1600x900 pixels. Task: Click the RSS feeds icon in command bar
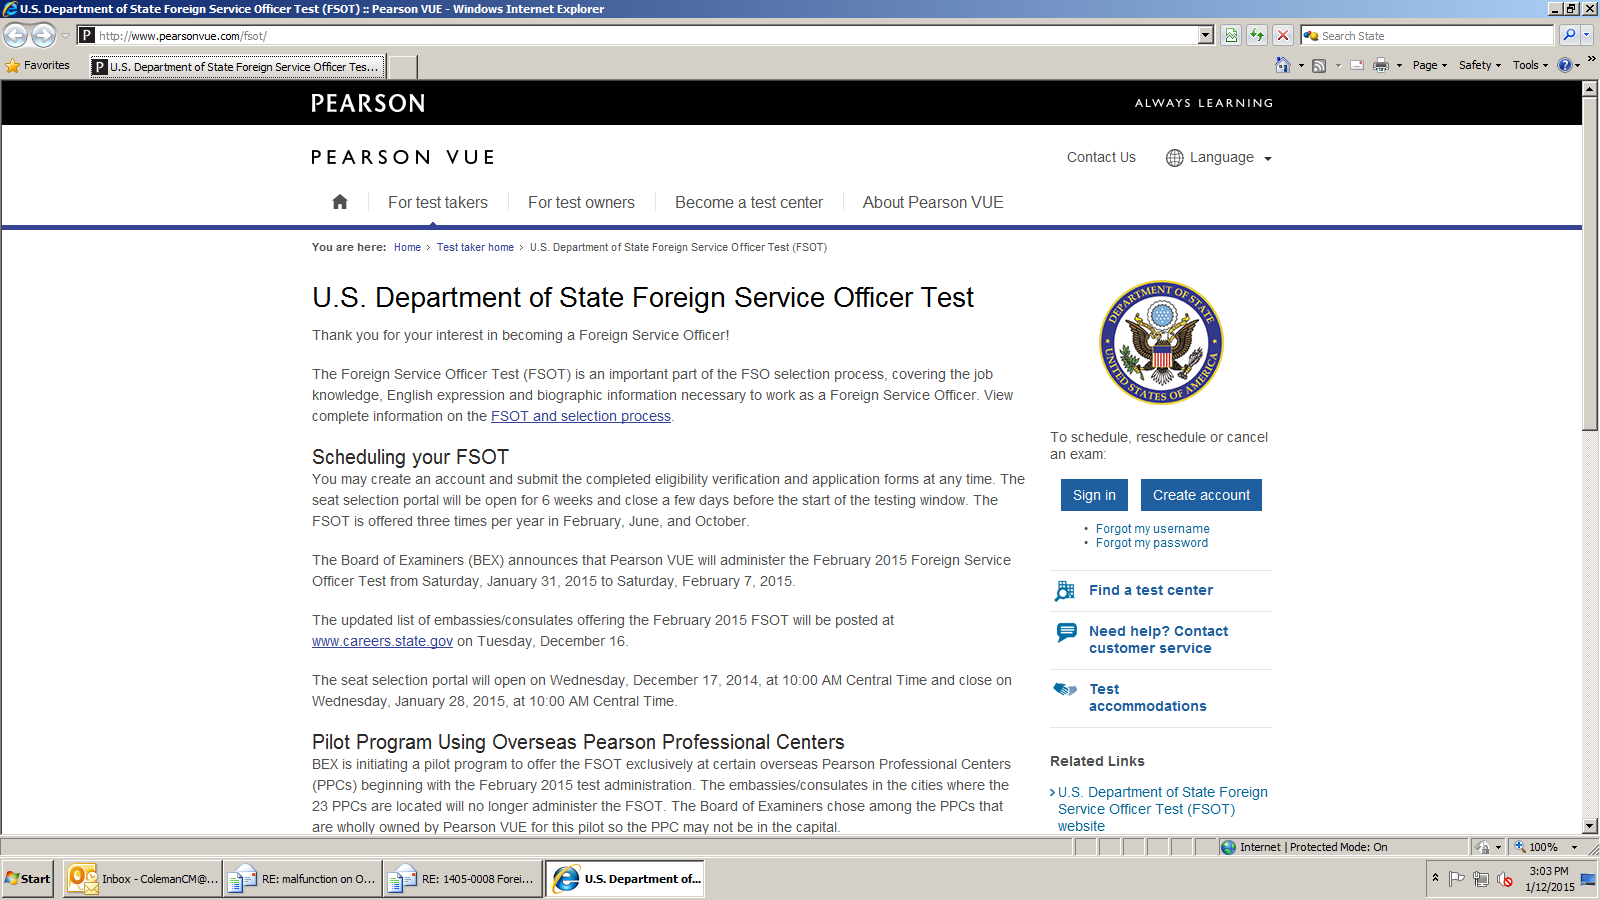click(x=1319, y=65)
